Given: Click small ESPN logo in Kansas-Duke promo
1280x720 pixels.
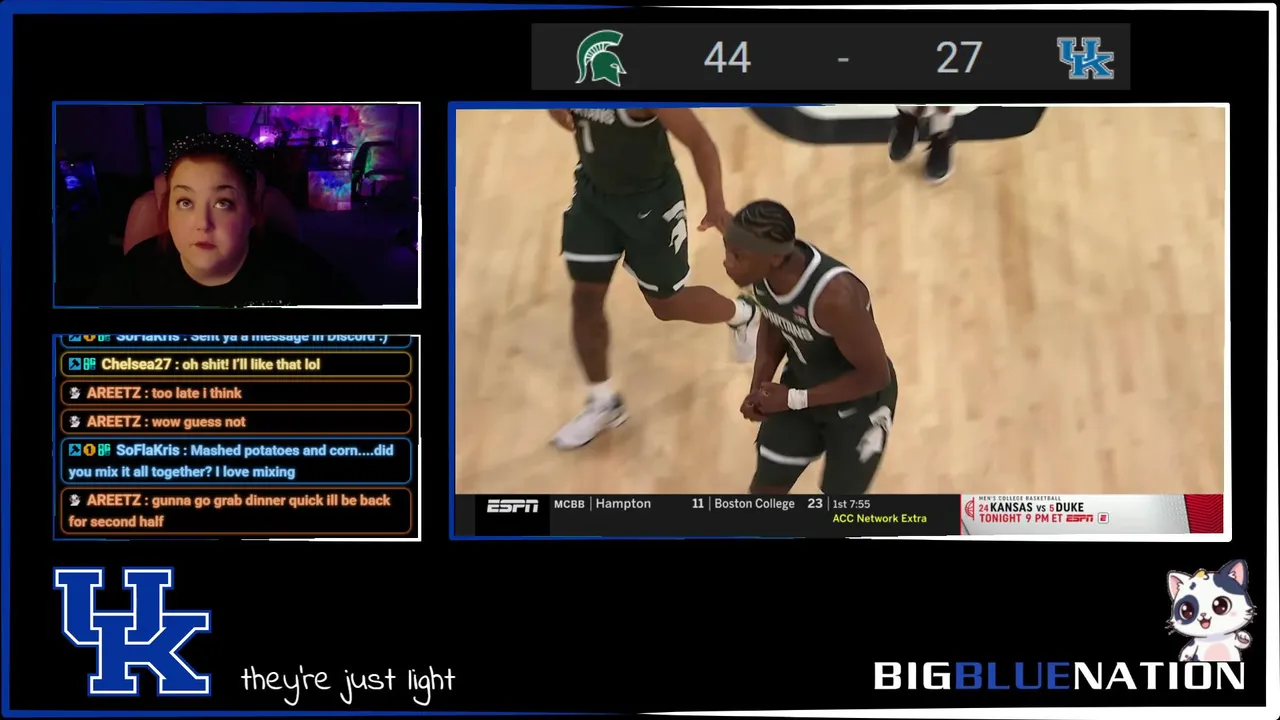Looking at the screenshot, I should [x=1079, y=518].
